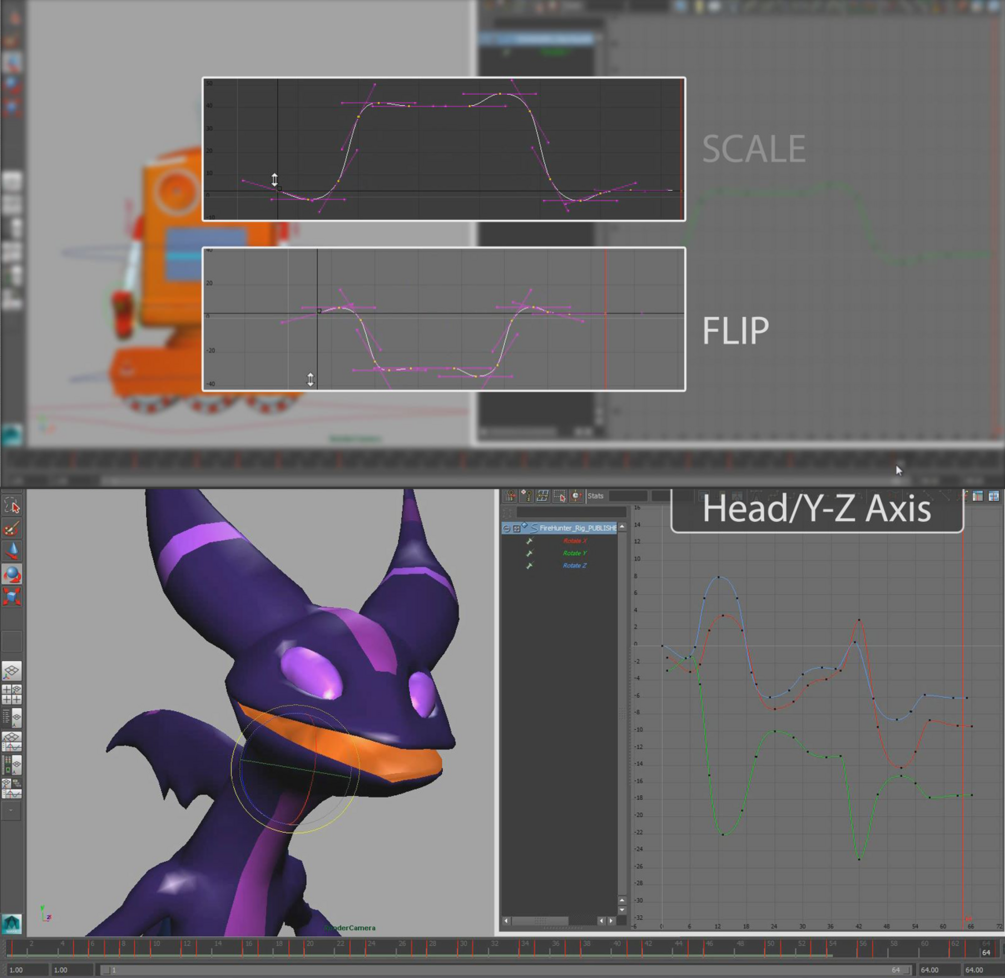Viewport: 1005px width, 978px height.
Task: Open Dope Sheet from Graph Editor toolbar
Action: pyautogui.click(x=977, y=495)
